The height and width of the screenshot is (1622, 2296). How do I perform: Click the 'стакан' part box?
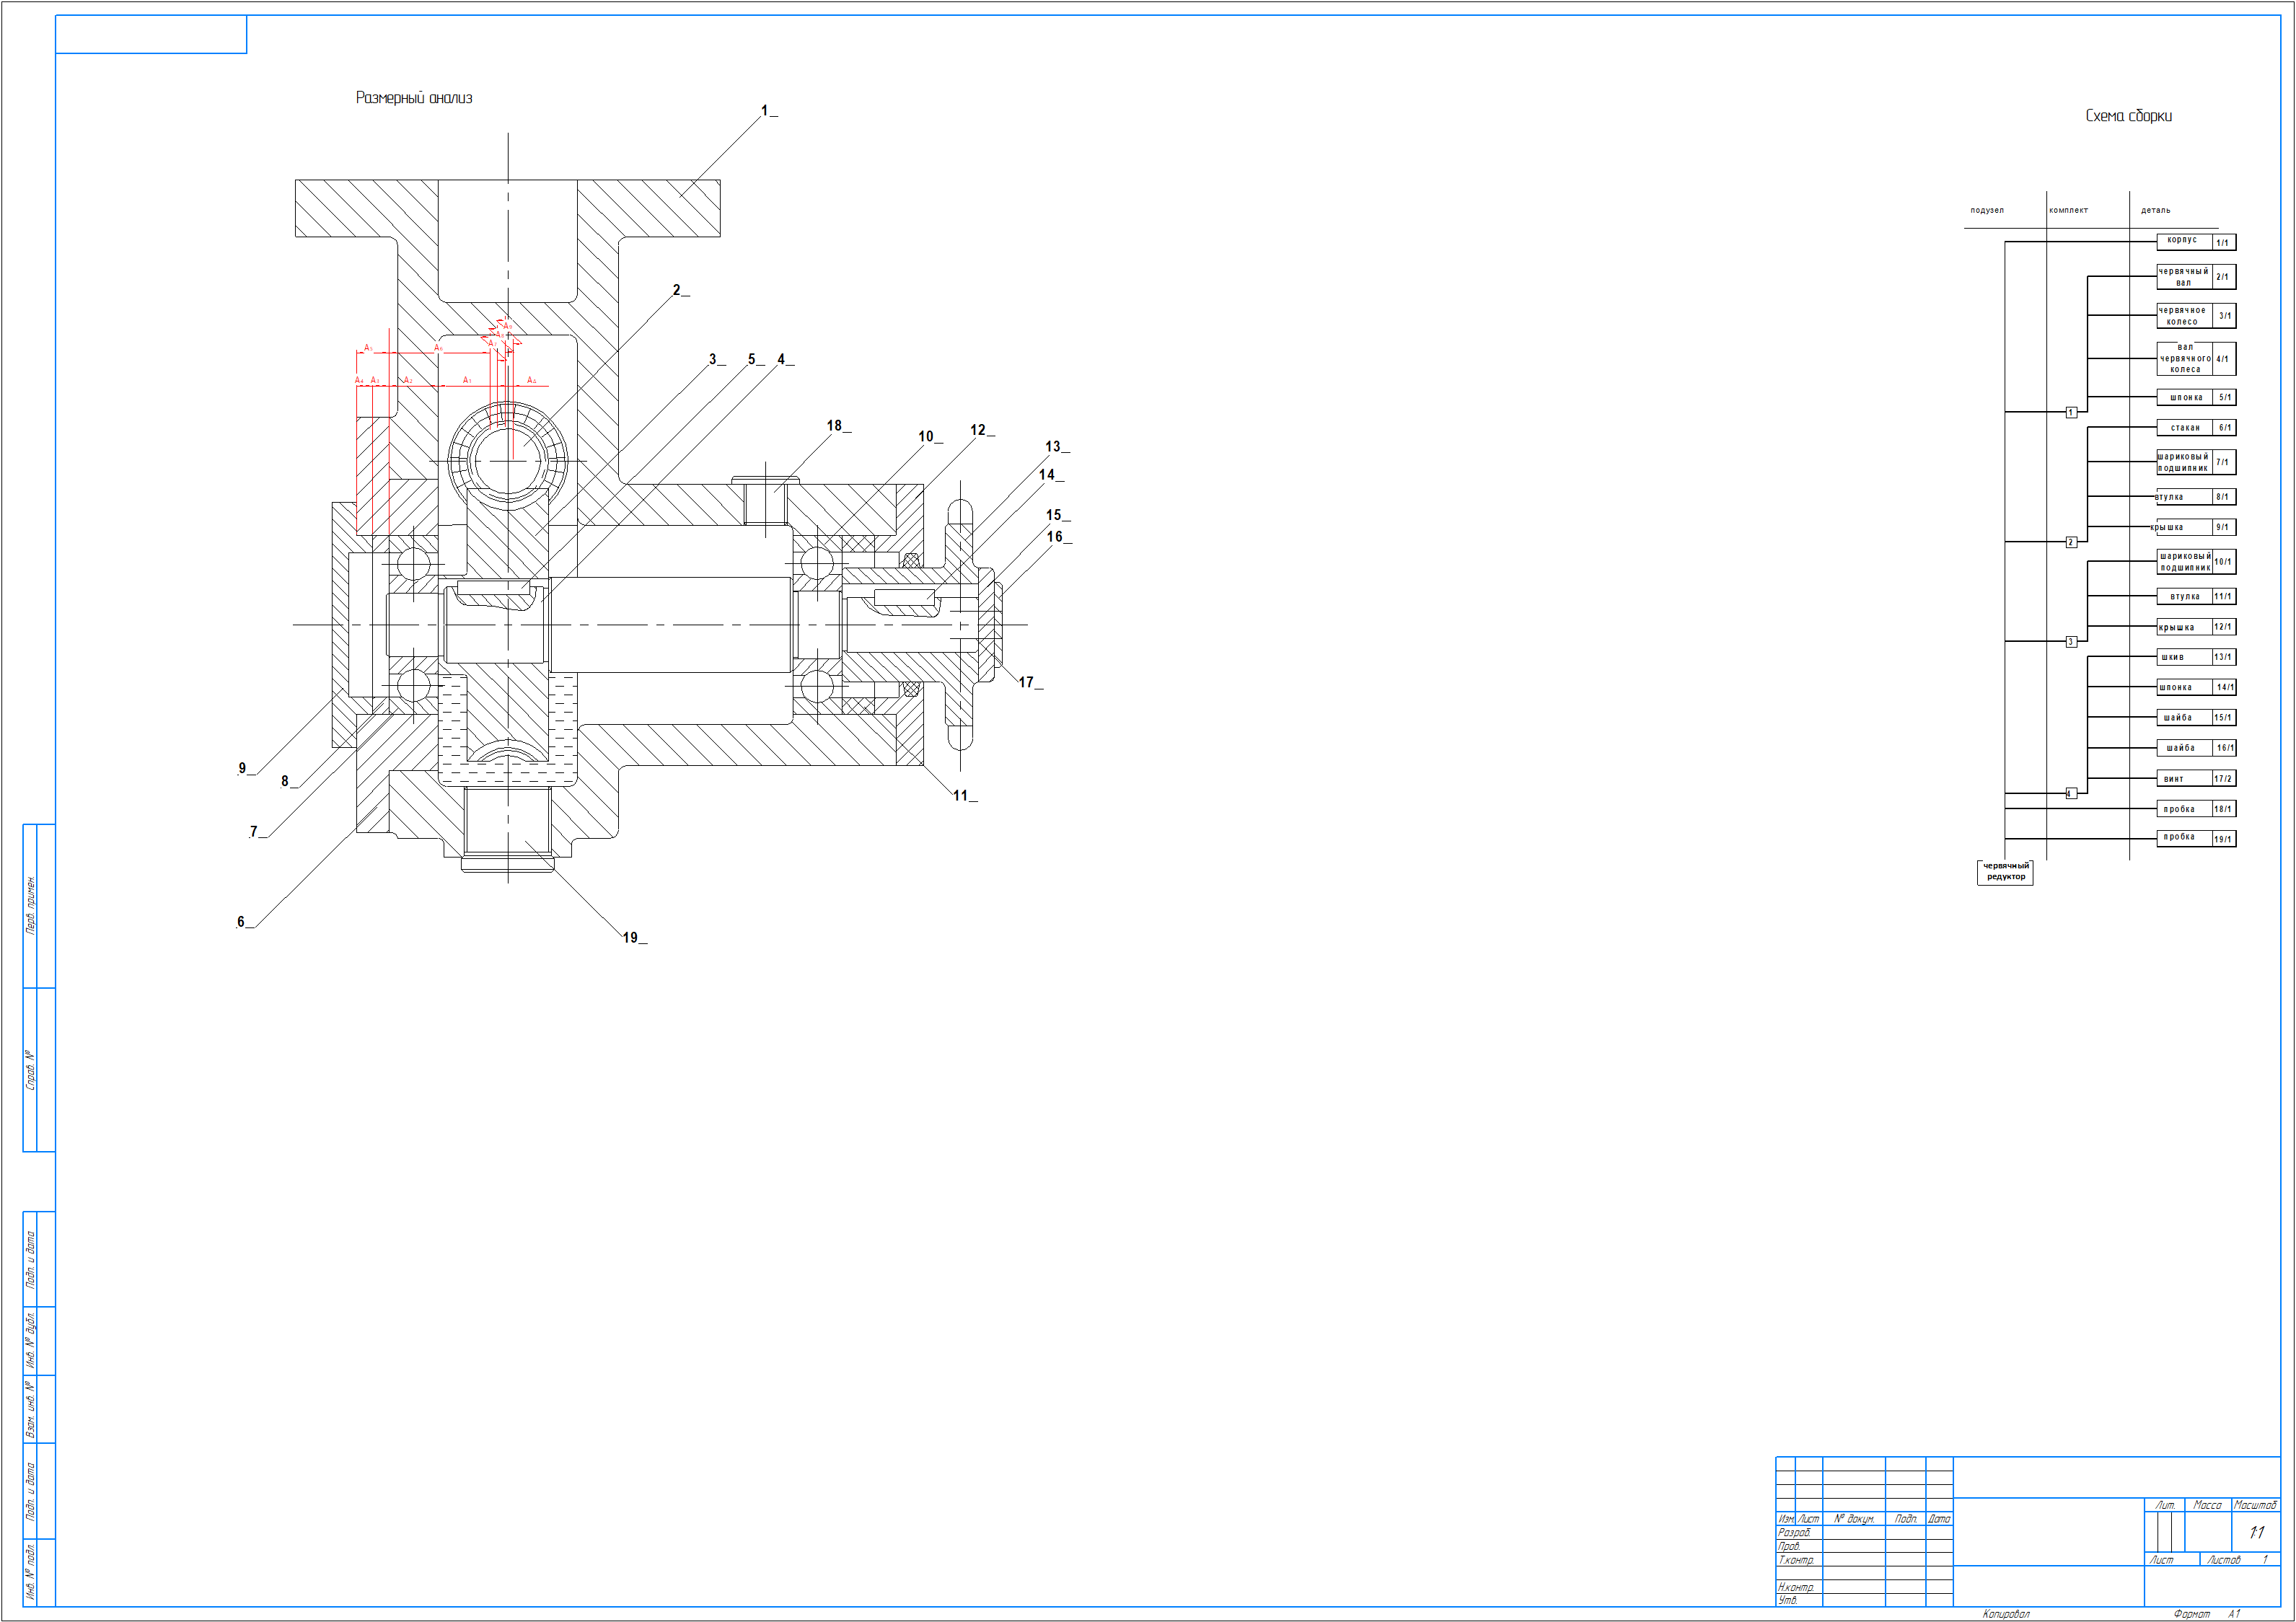[x=2184, y=428]
